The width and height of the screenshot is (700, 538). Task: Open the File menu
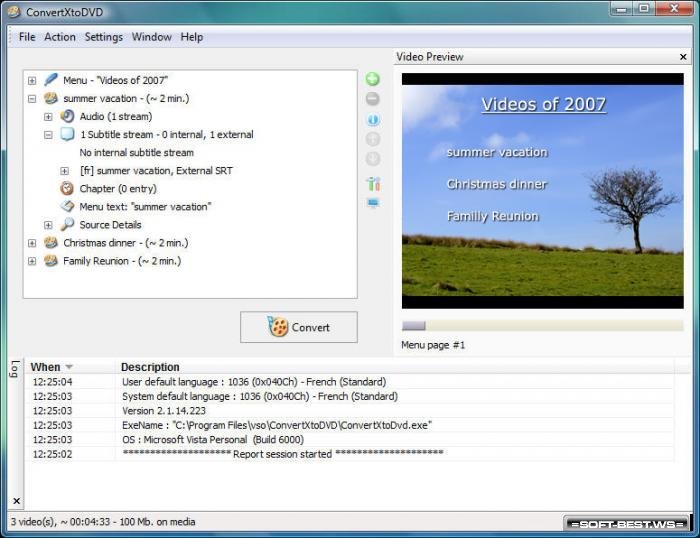click(x=27, y=37)
